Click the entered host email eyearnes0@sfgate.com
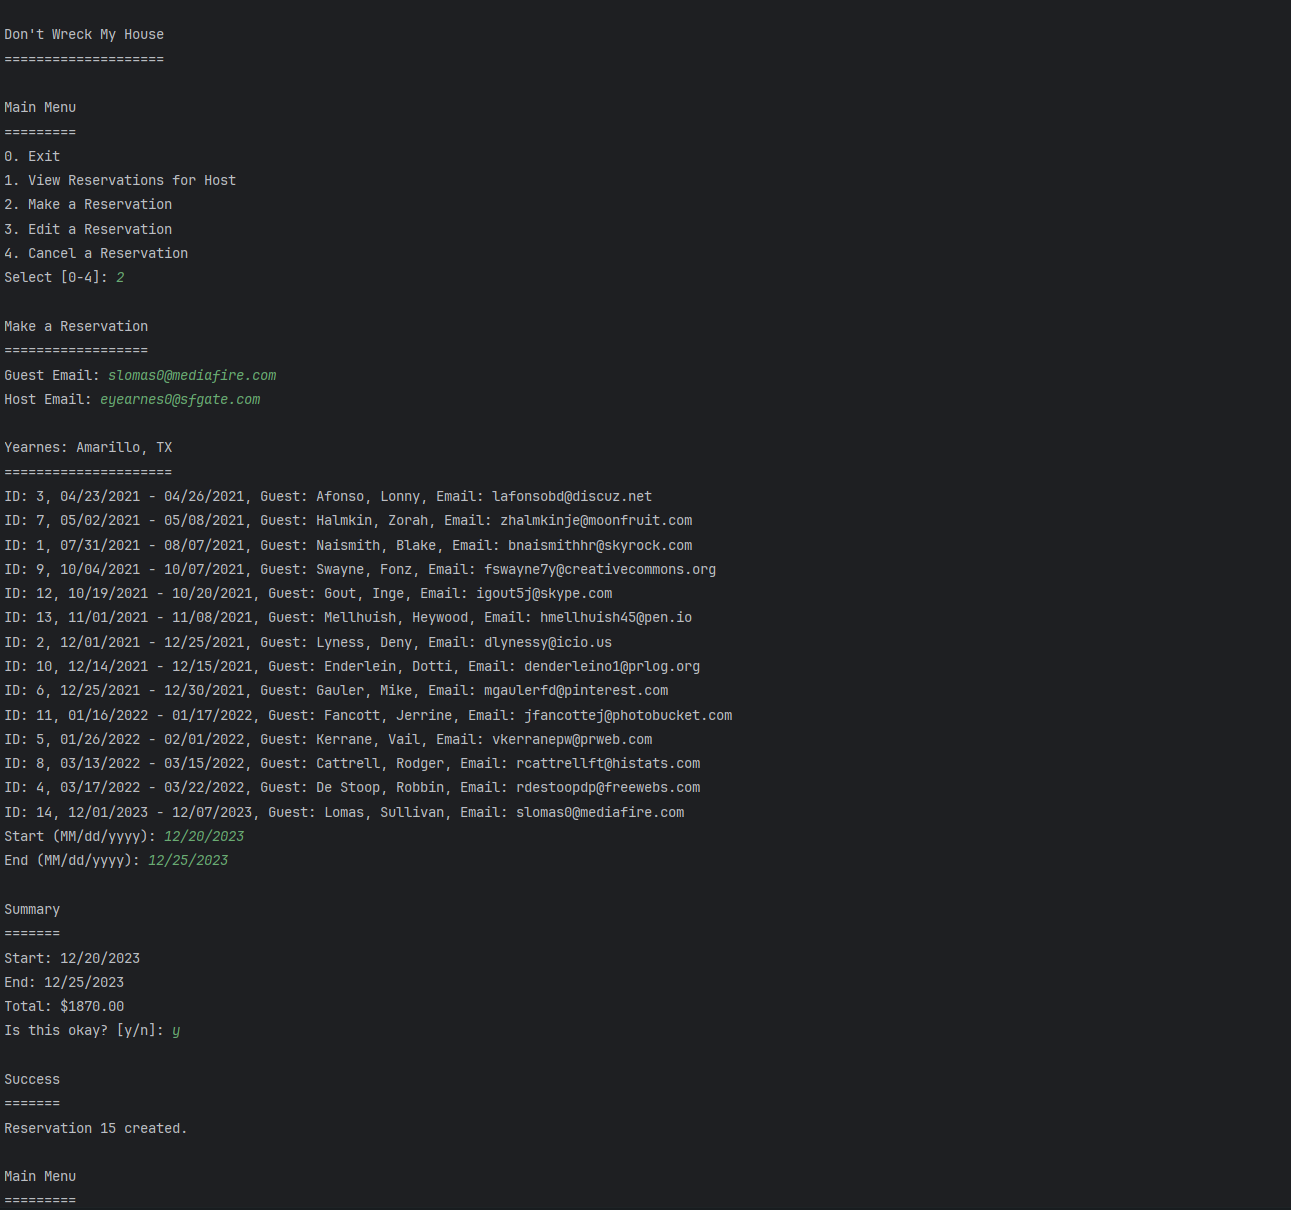1291x1210 pixels. pyautogui.click(x=180, y=399)
